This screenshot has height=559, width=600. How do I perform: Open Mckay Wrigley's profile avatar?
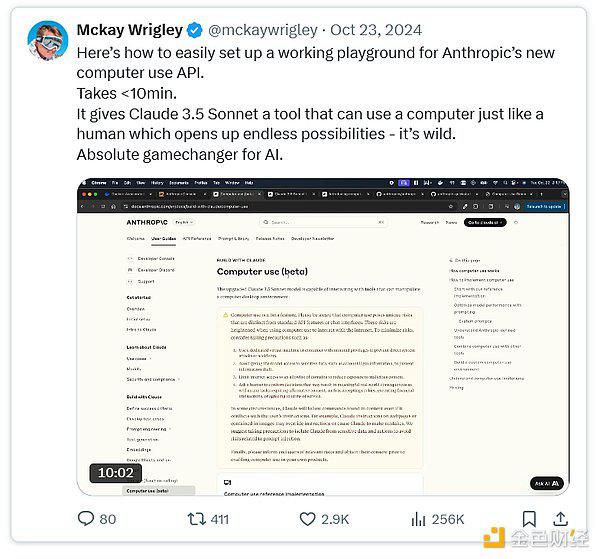click(48, 41)
